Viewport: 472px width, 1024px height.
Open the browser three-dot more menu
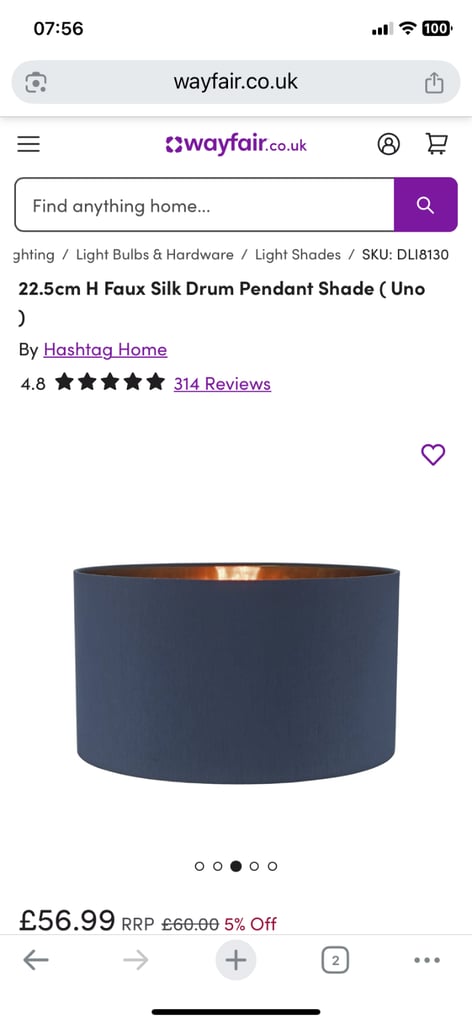click(x=427, y=960)
